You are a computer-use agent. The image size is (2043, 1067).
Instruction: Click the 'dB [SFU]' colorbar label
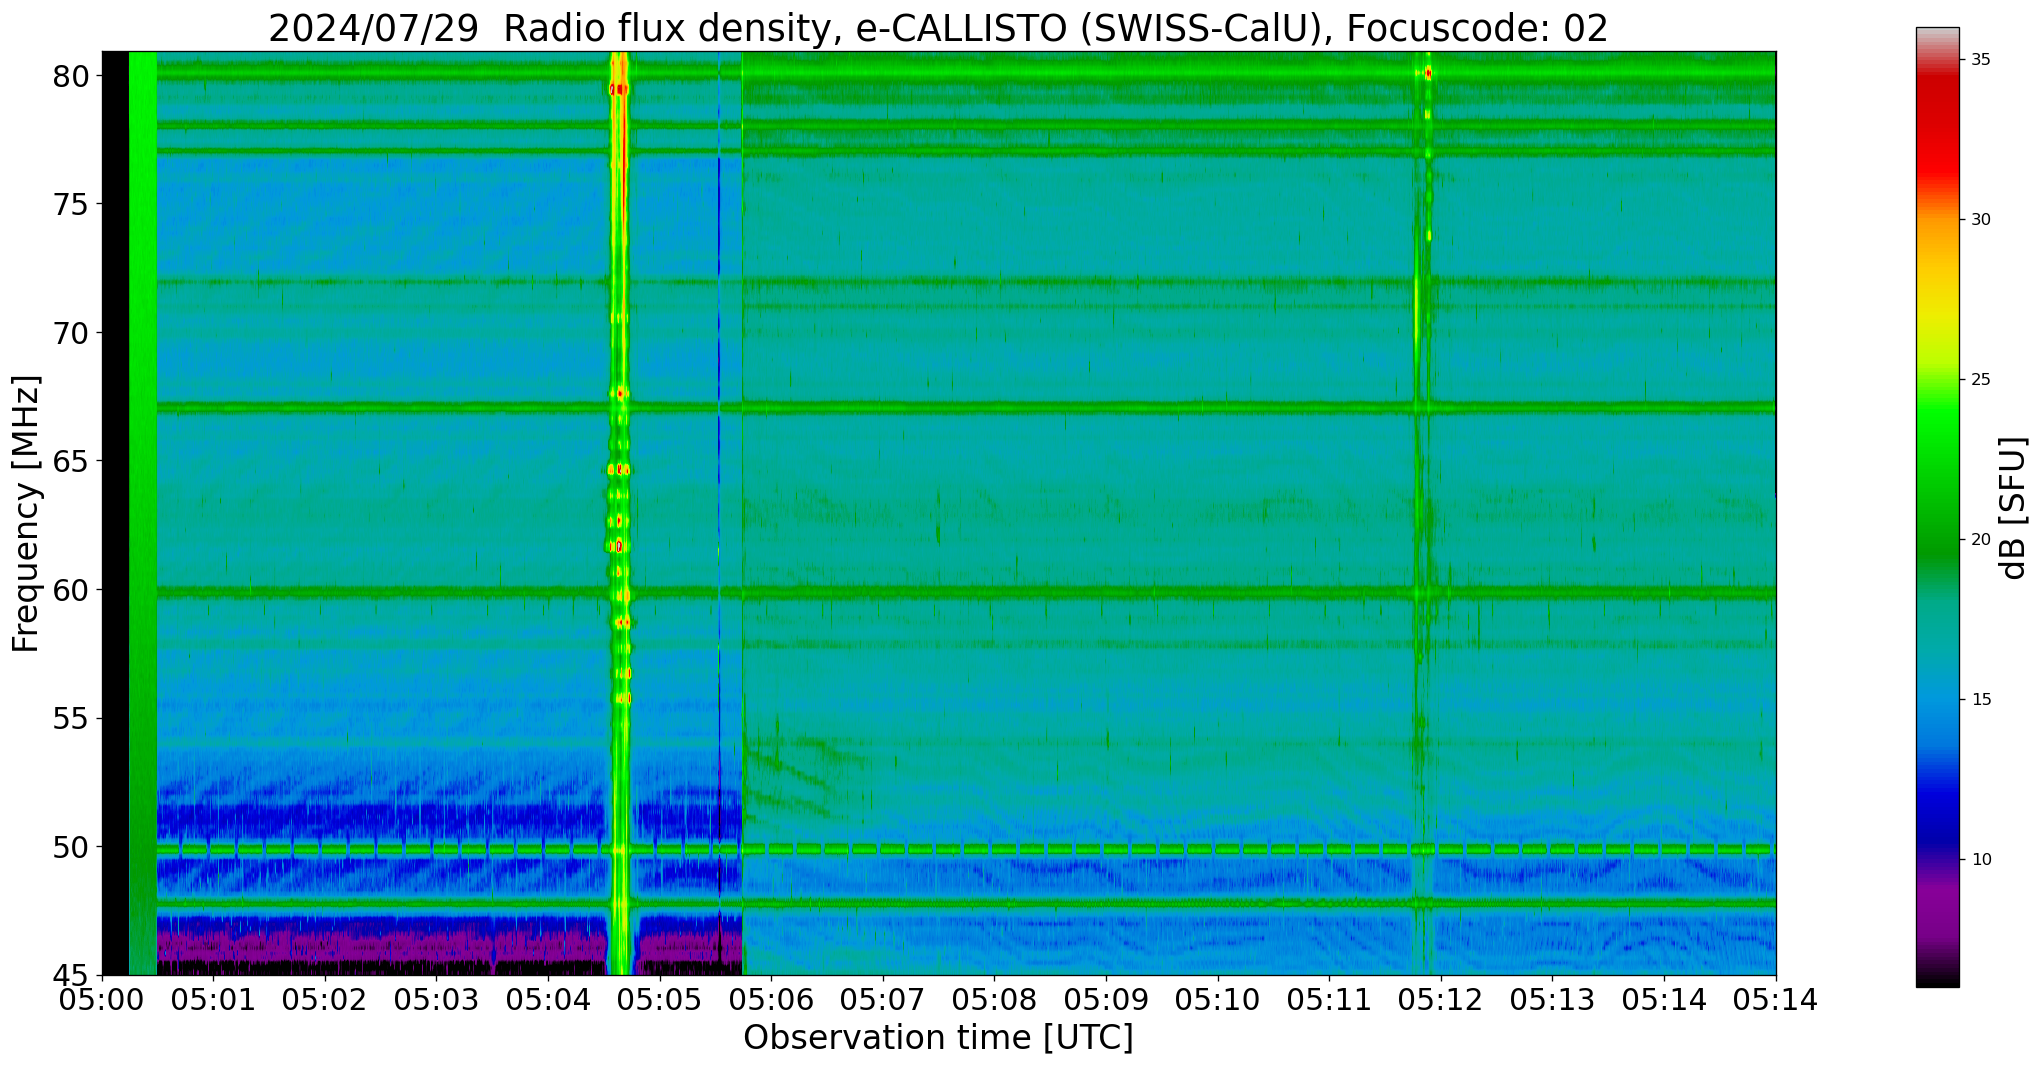[2012, 508]
